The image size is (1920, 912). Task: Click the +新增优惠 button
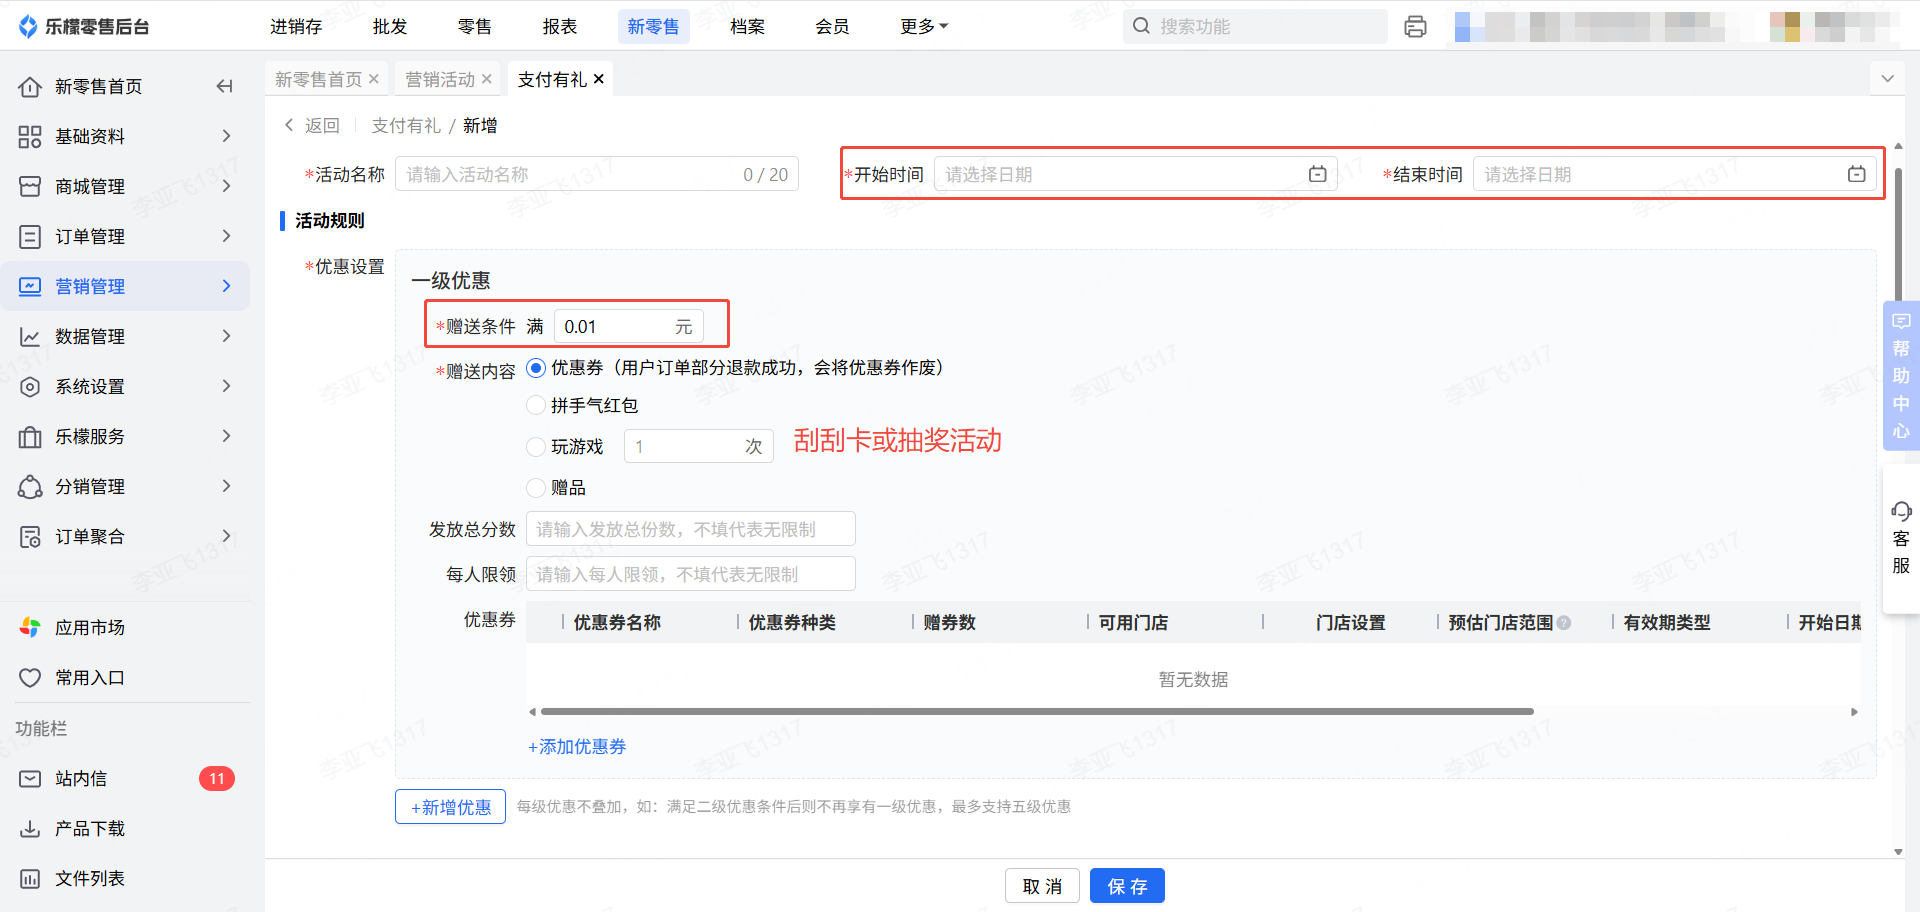coord(450,807)
